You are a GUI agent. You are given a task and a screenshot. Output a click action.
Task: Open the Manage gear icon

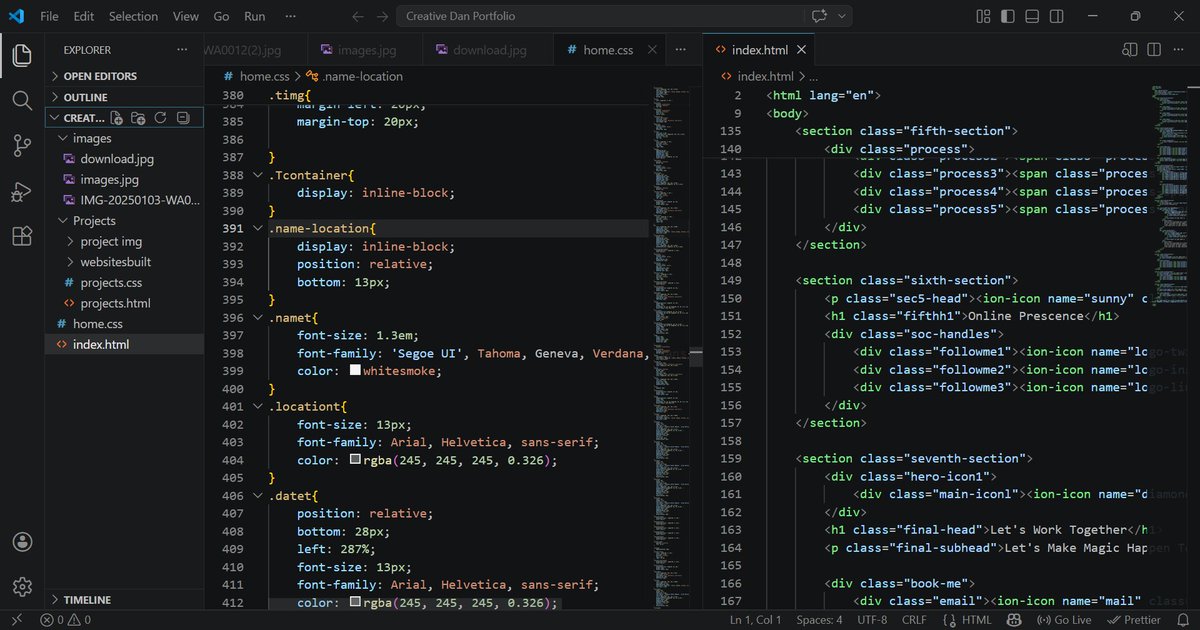(x=22, y=587)
